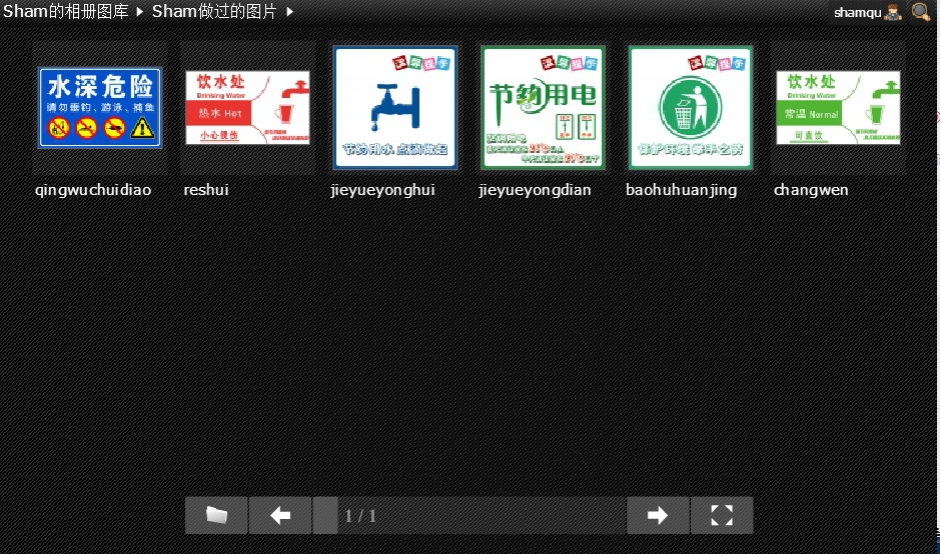Image resolution: width=940 pixels, height=554 pixels.
Task: Click the 'jieyueyongdian' caption text
Action: (535, 190)
